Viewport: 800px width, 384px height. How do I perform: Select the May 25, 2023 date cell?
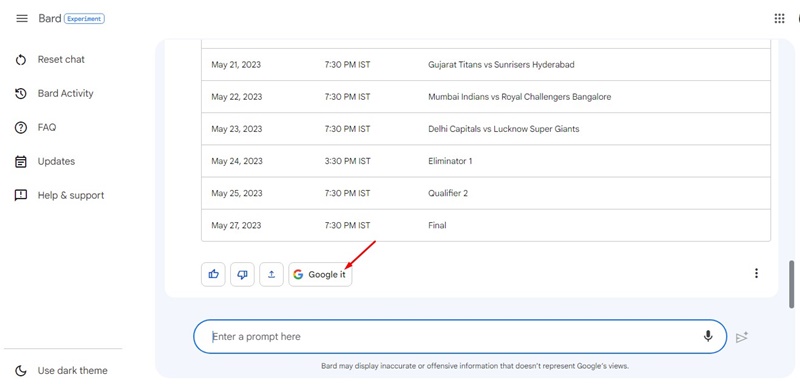point(237,193)
